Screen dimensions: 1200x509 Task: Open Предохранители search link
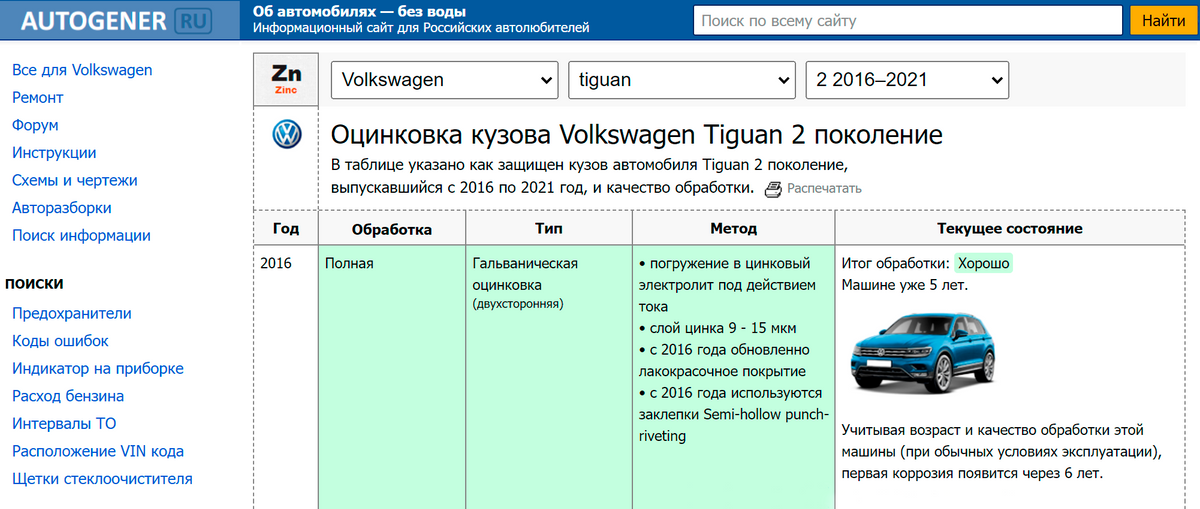point(72,313)
